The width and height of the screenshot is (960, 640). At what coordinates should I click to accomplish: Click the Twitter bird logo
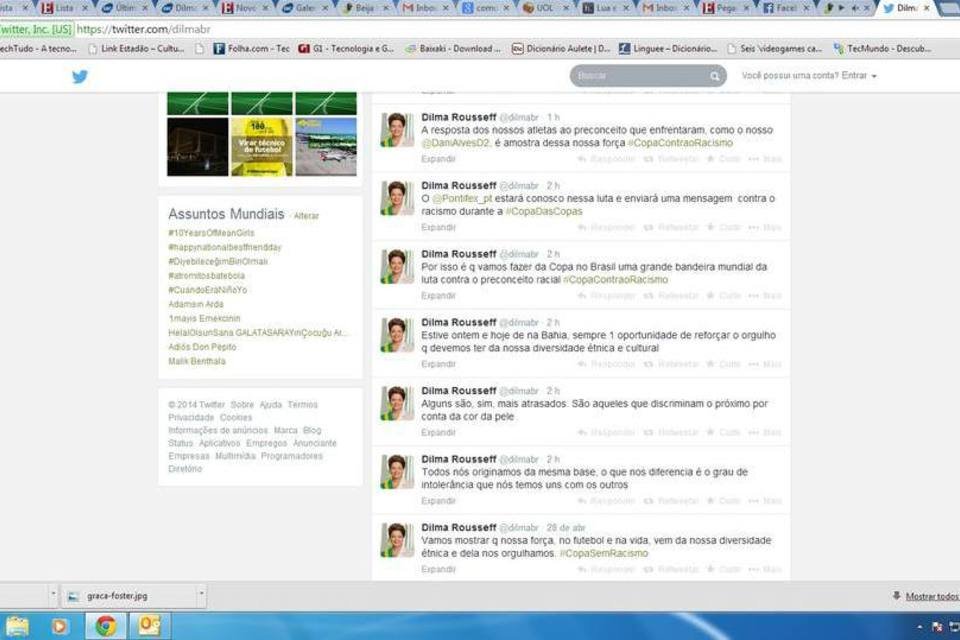pyautogui.click(x=80, y=77)
